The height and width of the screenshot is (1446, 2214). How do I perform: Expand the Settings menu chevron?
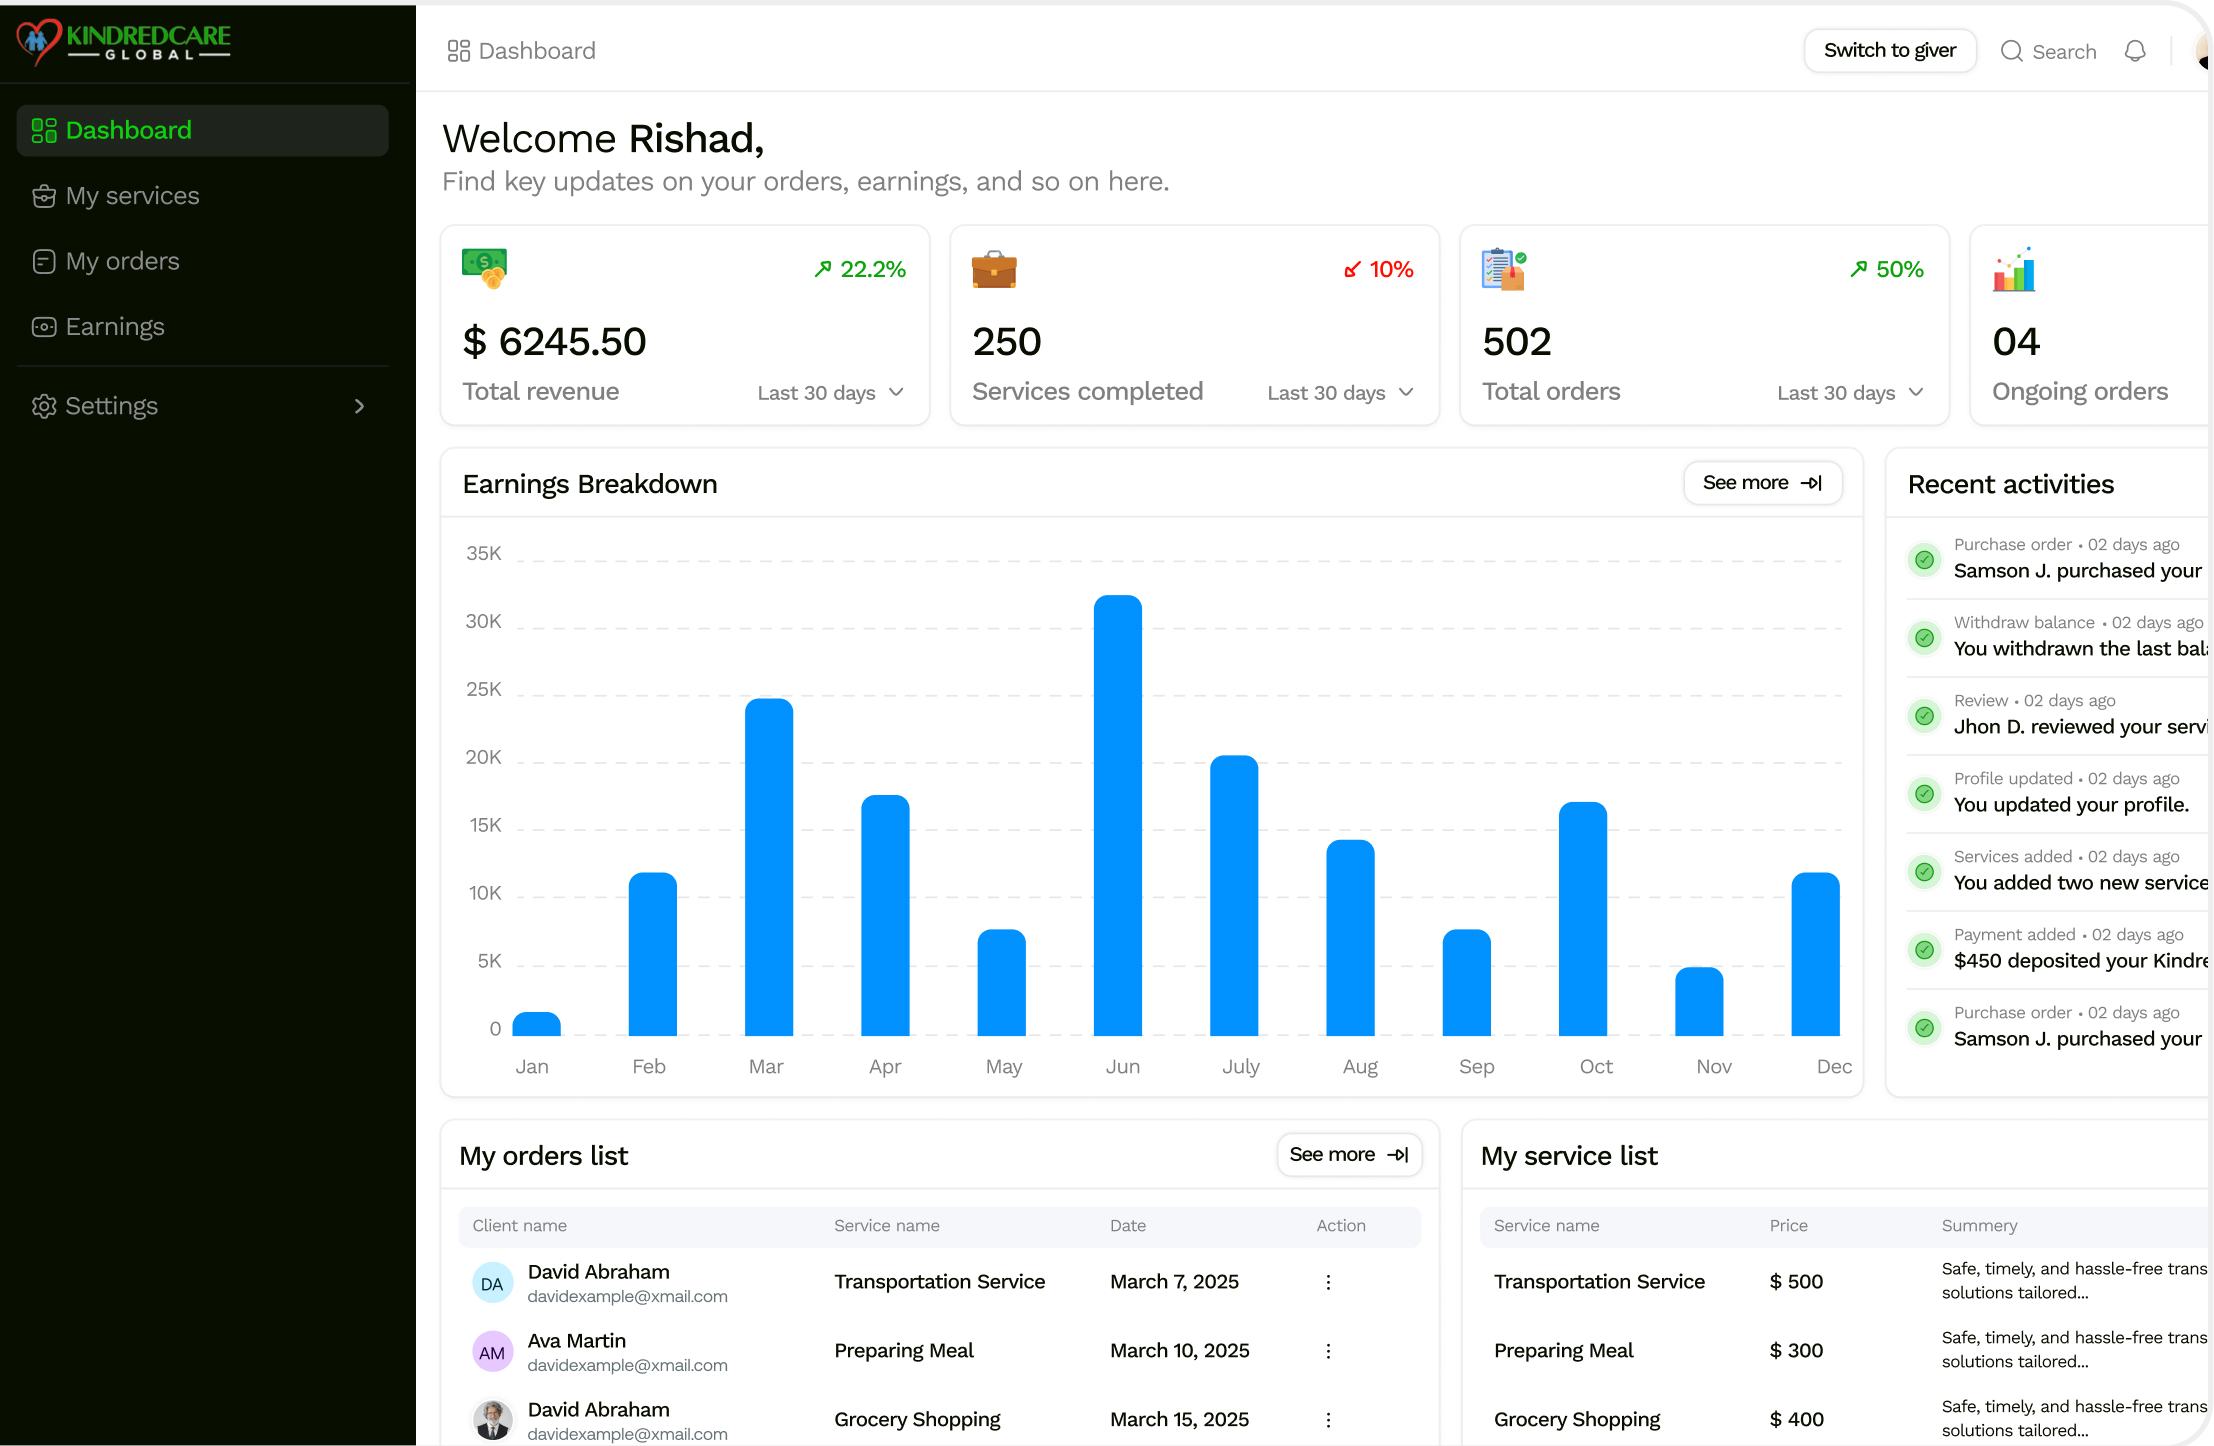coord(359,406)
